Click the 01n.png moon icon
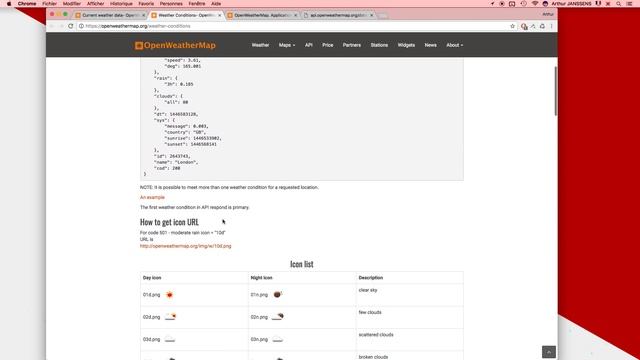Viewport: 640px width, 360px height. coord(278,294)
